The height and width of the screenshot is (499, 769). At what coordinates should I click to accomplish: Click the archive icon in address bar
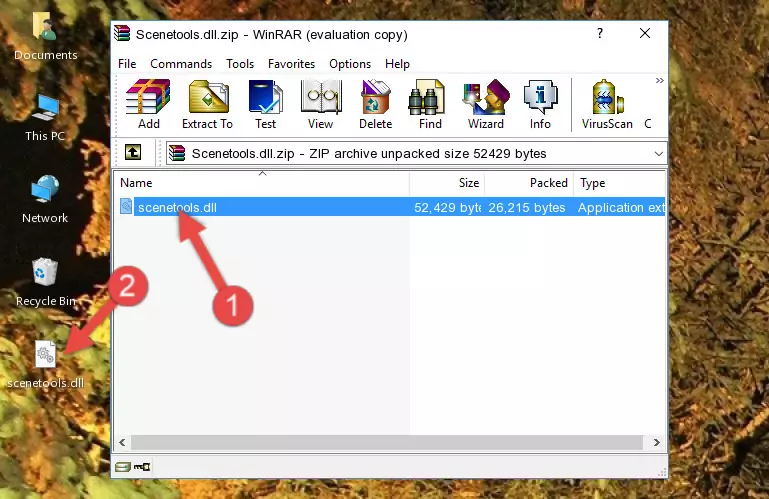pyautogui.click(x=177, y=153)
